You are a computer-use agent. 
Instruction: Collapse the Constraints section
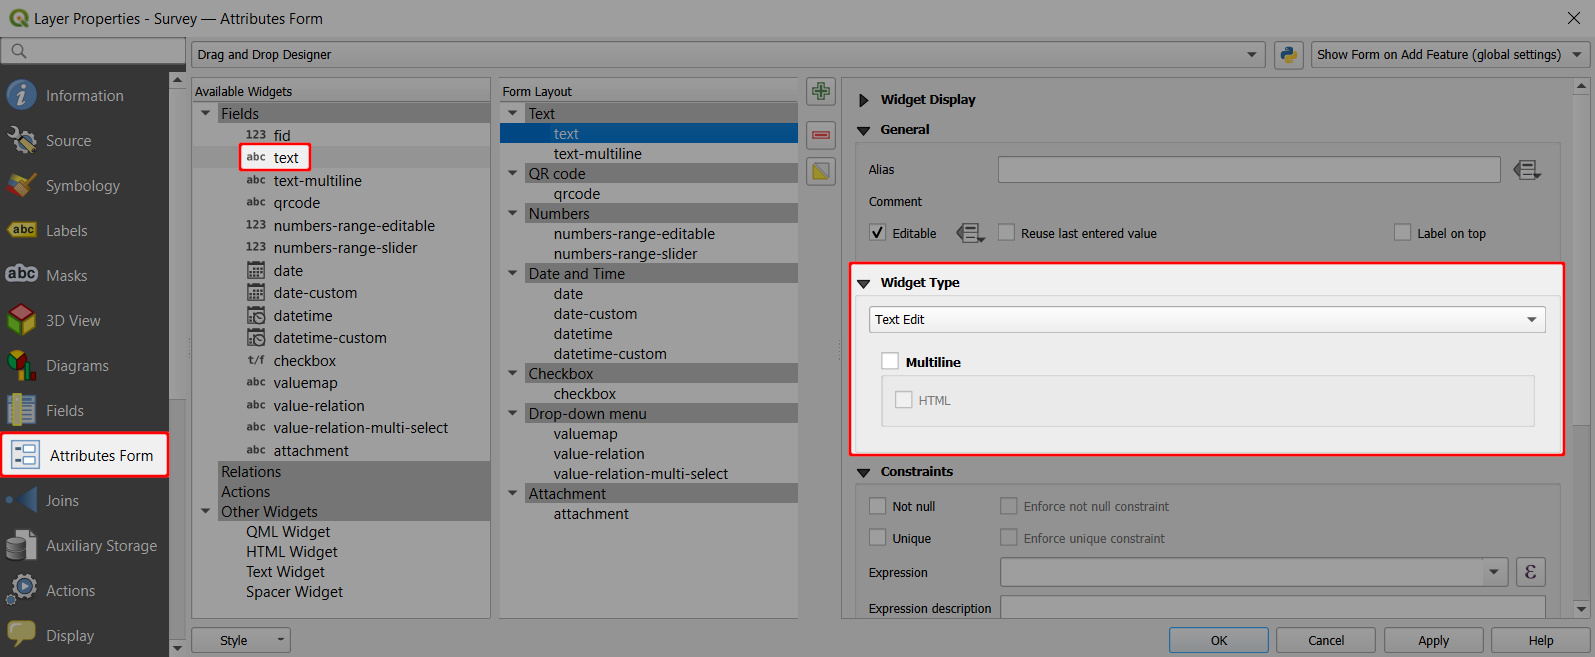point(864,472)
